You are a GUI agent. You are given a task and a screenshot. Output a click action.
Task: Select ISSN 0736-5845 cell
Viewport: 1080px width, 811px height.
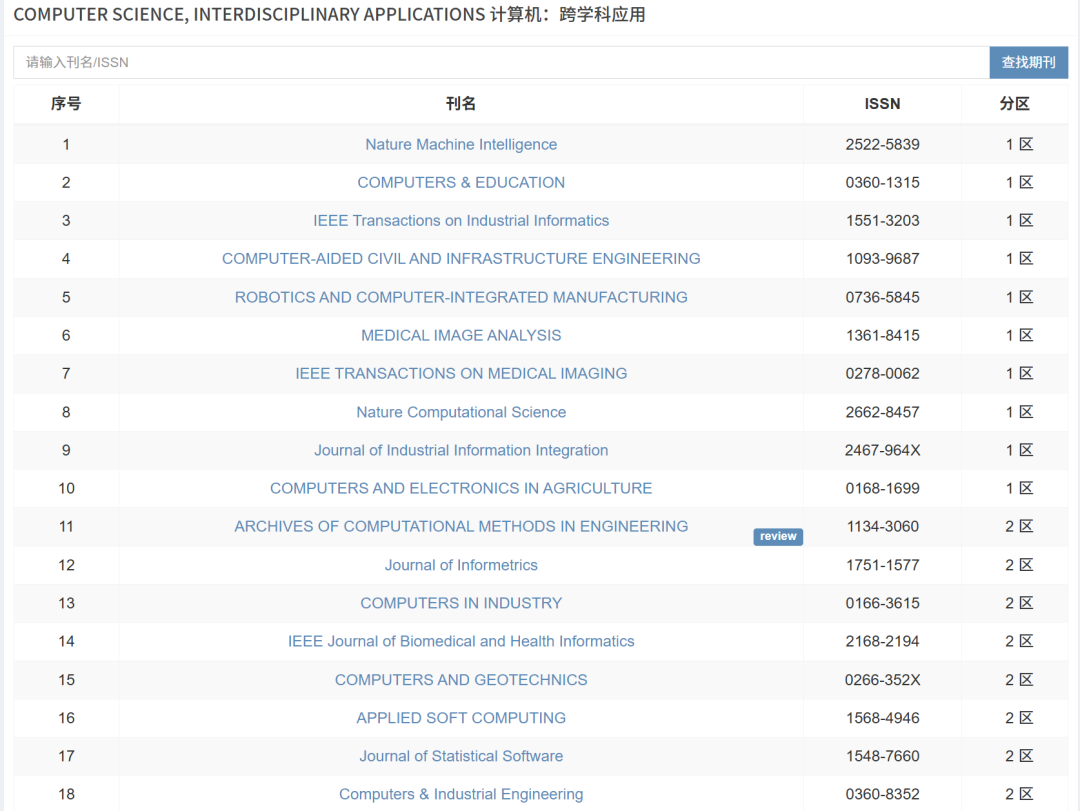882,297
